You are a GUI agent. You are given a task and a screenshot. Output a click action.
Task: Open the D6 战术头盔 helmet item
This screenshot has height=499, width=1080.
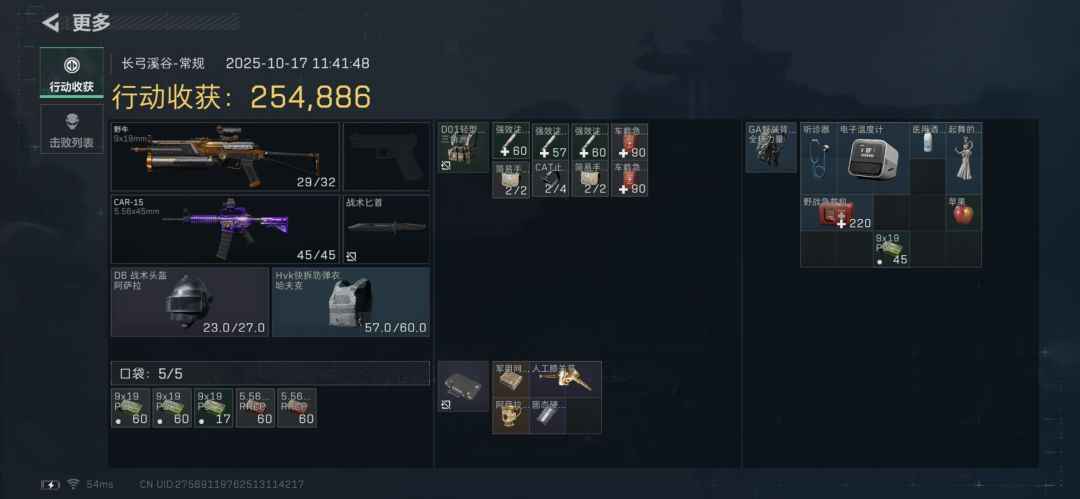point(189,302)
